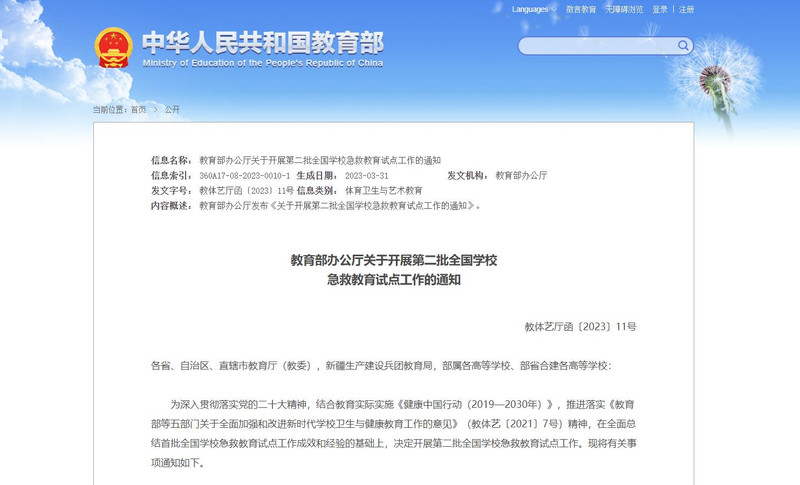This screenshot has height=485, width=800.
Task: Click the bold notice heading 急救教育试点工作的通知
Action: point(393,279)
